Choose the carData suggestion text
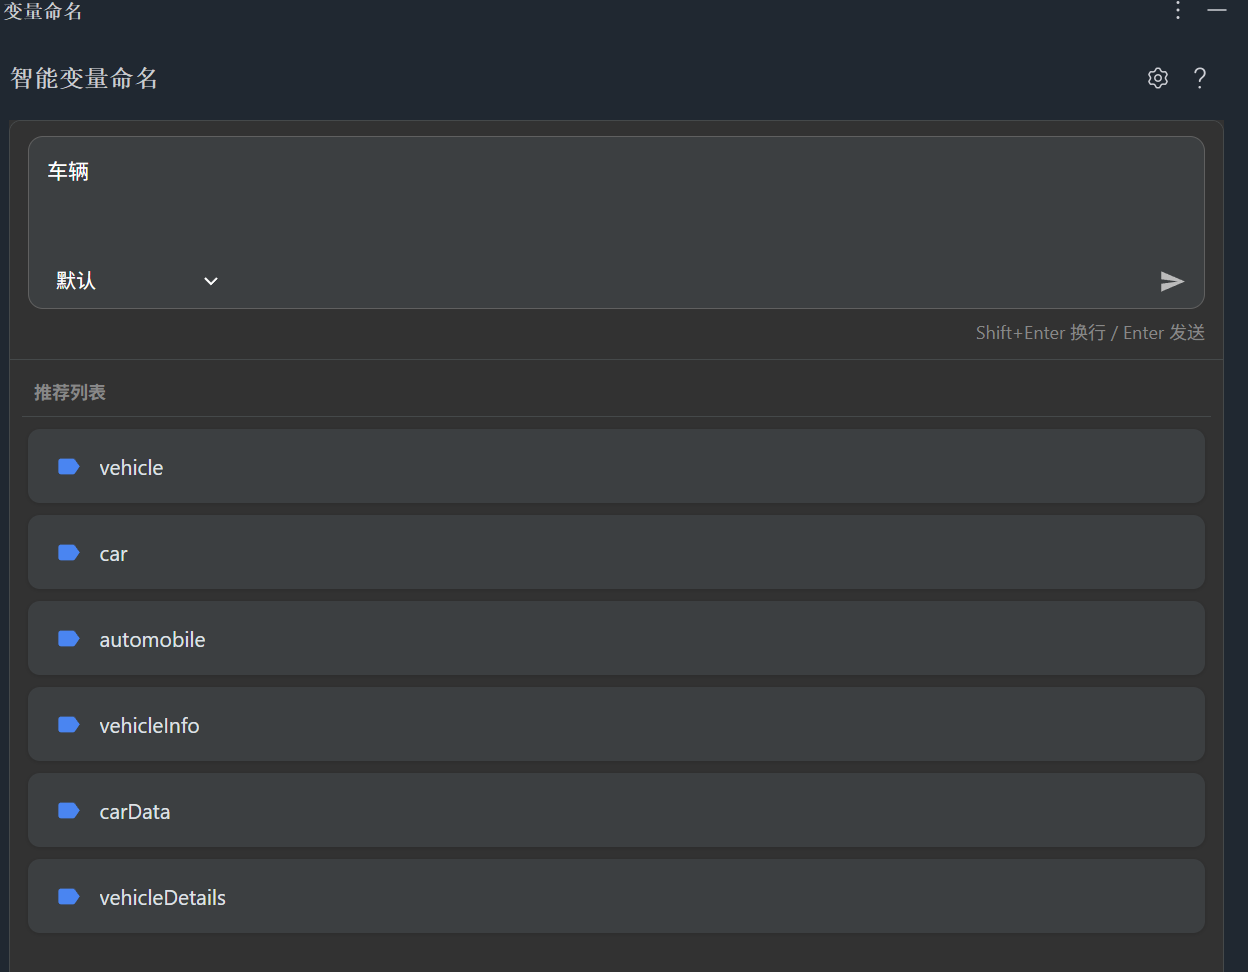This screenshot has width=1248, height=972. click(134, 812)
